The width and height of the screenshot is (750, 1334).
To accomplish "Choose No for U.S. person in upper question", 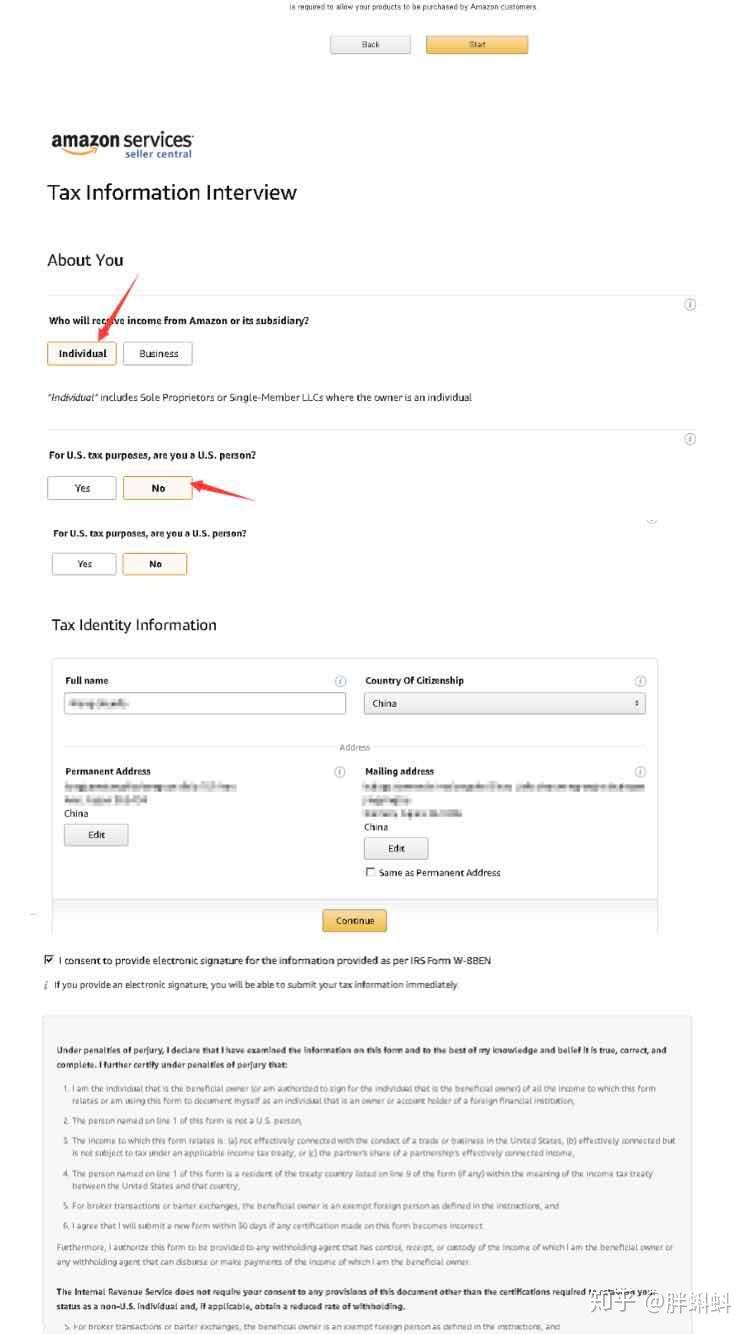I will 158,488.
